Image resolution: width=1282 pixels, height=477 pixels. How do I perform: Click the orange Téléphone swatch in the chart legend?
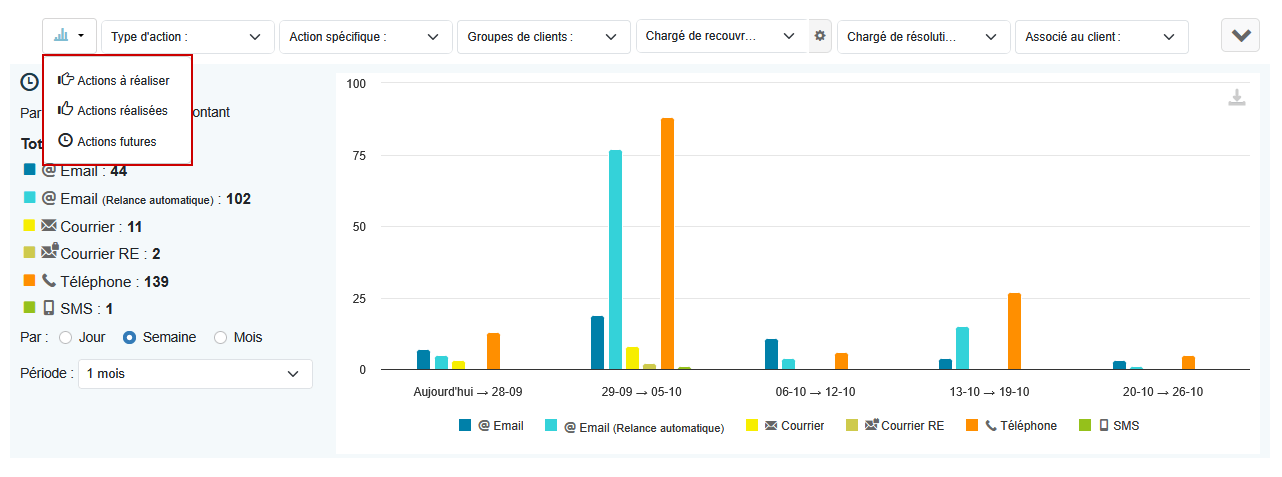coord(972,425)
